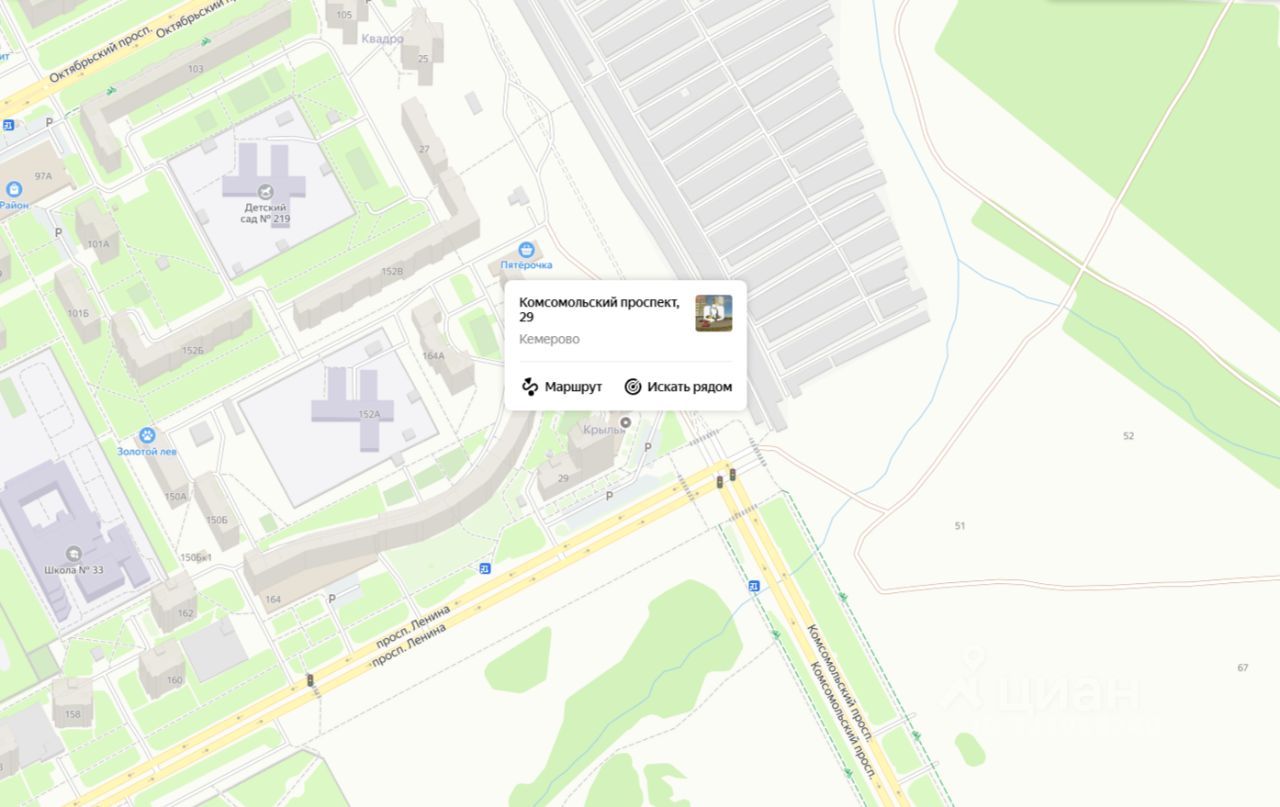Image resolution: width=1280 pixels, height=807 pixels.
Task: Click the Детский сад № 219 icon
Action: coord(264,191)
